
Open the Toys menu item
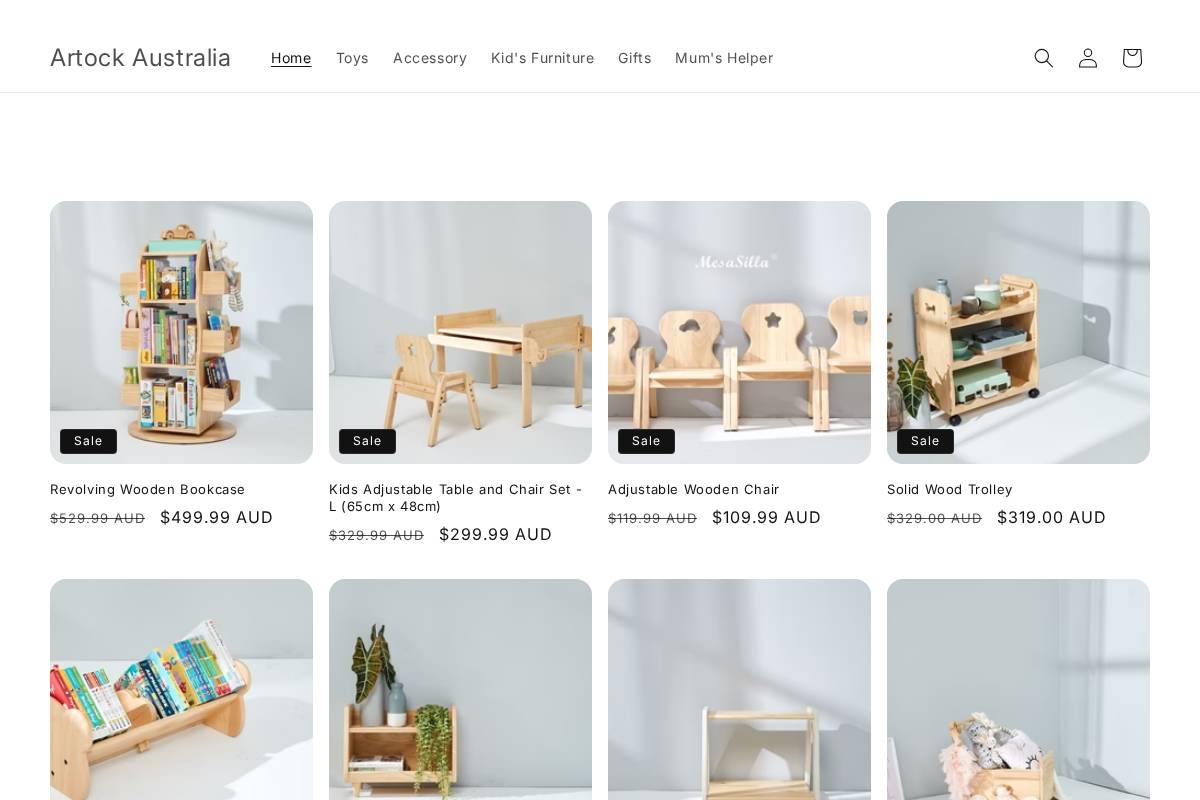coord(352,58)
